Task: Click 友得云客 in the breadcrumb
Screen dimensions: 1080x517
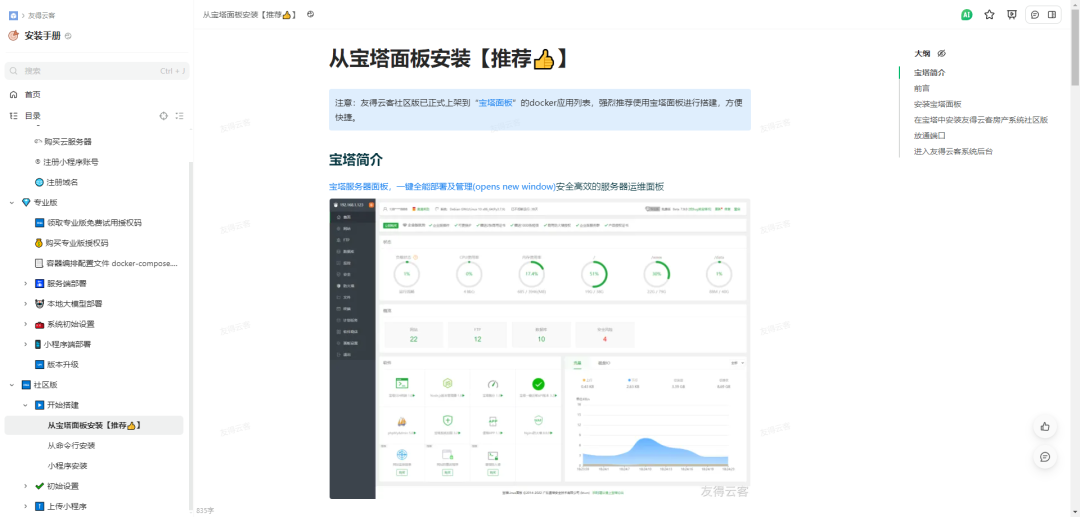Action: 41,14
